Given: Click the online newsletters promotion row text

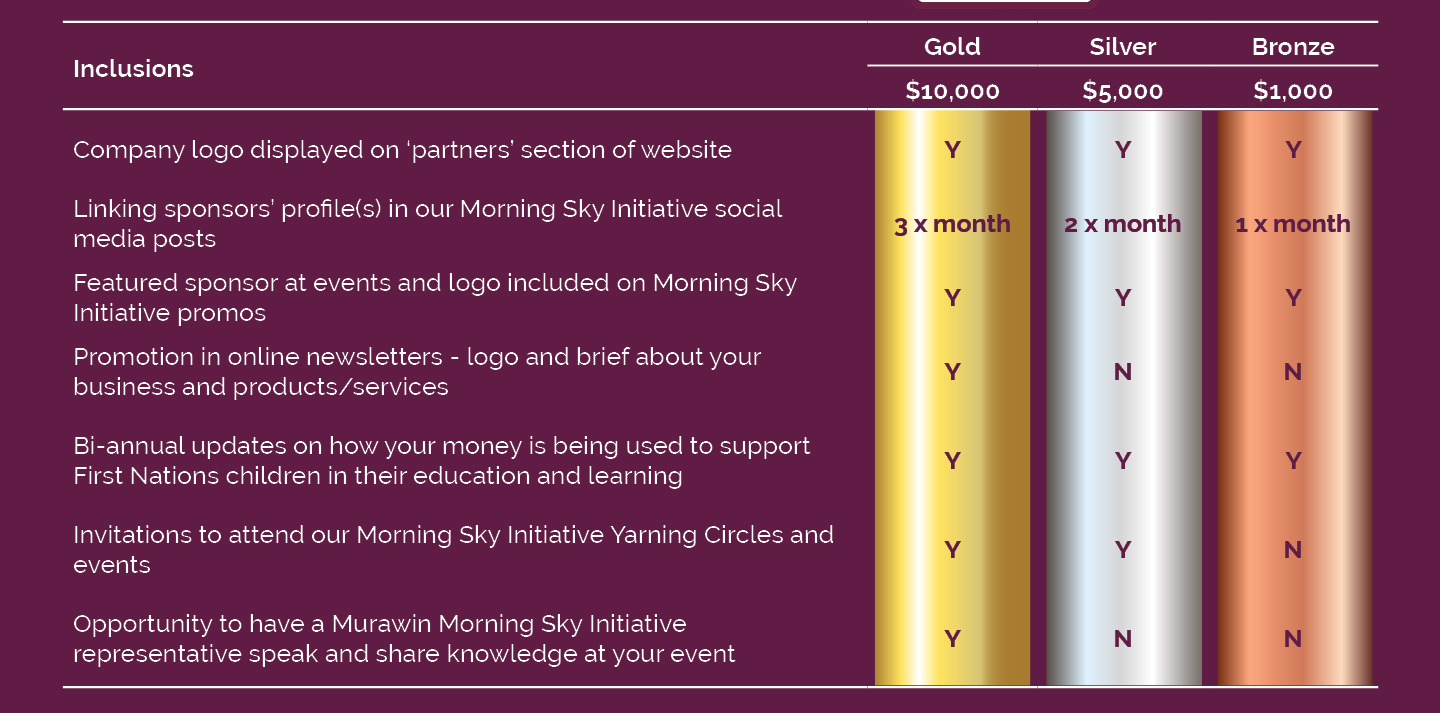Looking at the screenshot, I should click(x=417, y=372).
